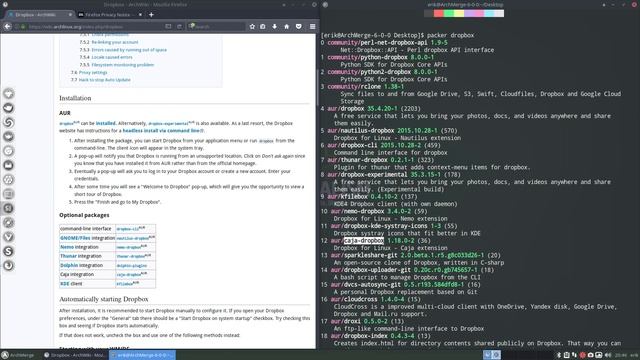This screenshot has height=360, width=640.
Task: Open 7.5.3 Errors caused by running out of space
Action: (x=129, y=50)
